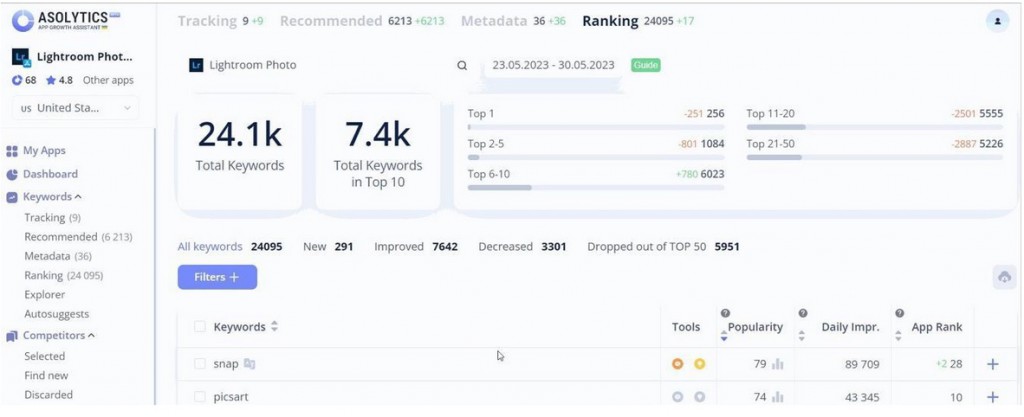
Task: Switch to the Recommended top tab
Action: 362,21
